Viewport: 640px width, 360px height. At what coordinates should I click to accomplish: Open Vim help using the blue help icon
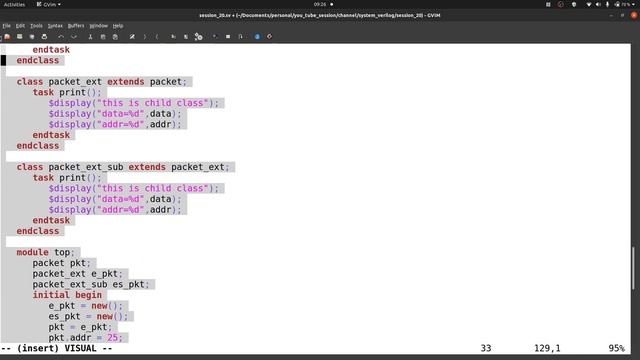coord(257,37)
